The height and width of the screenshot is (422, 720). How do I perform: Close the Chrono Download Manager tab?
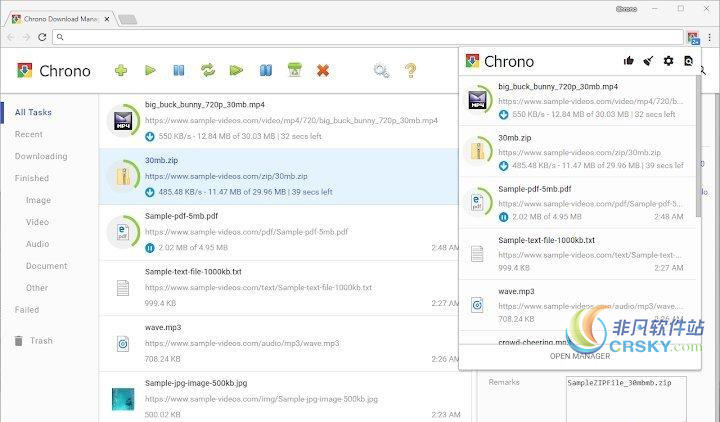[x=107, y=19]
